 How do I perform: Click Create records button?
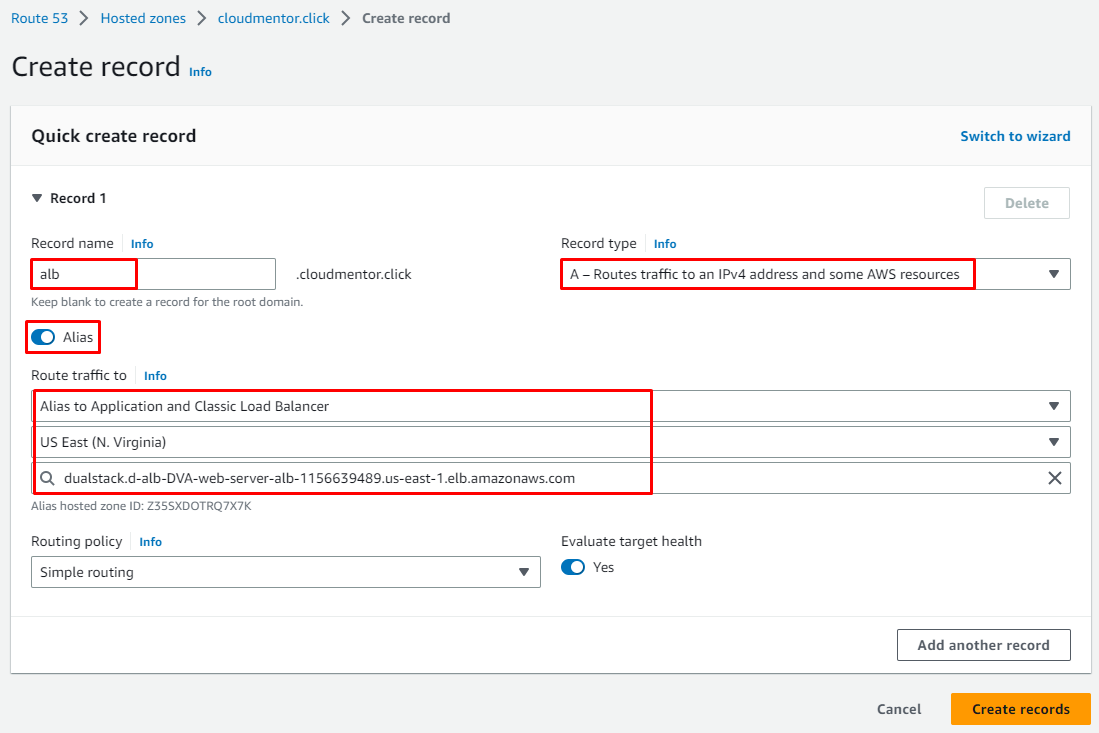pos(1020,709)
